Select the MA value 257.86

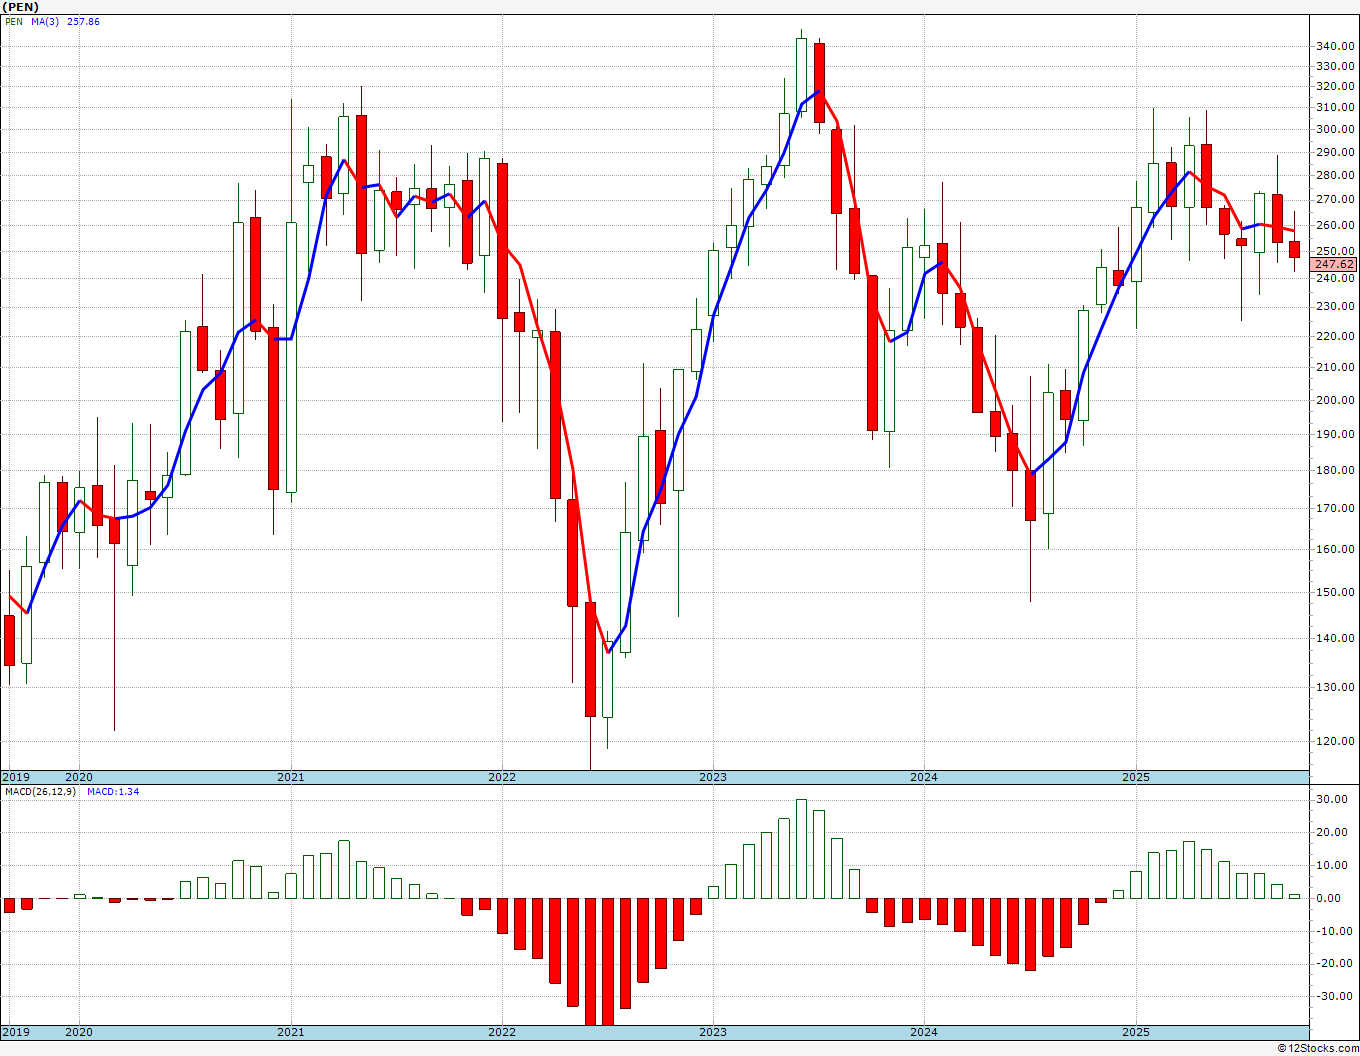coord(83,21)
